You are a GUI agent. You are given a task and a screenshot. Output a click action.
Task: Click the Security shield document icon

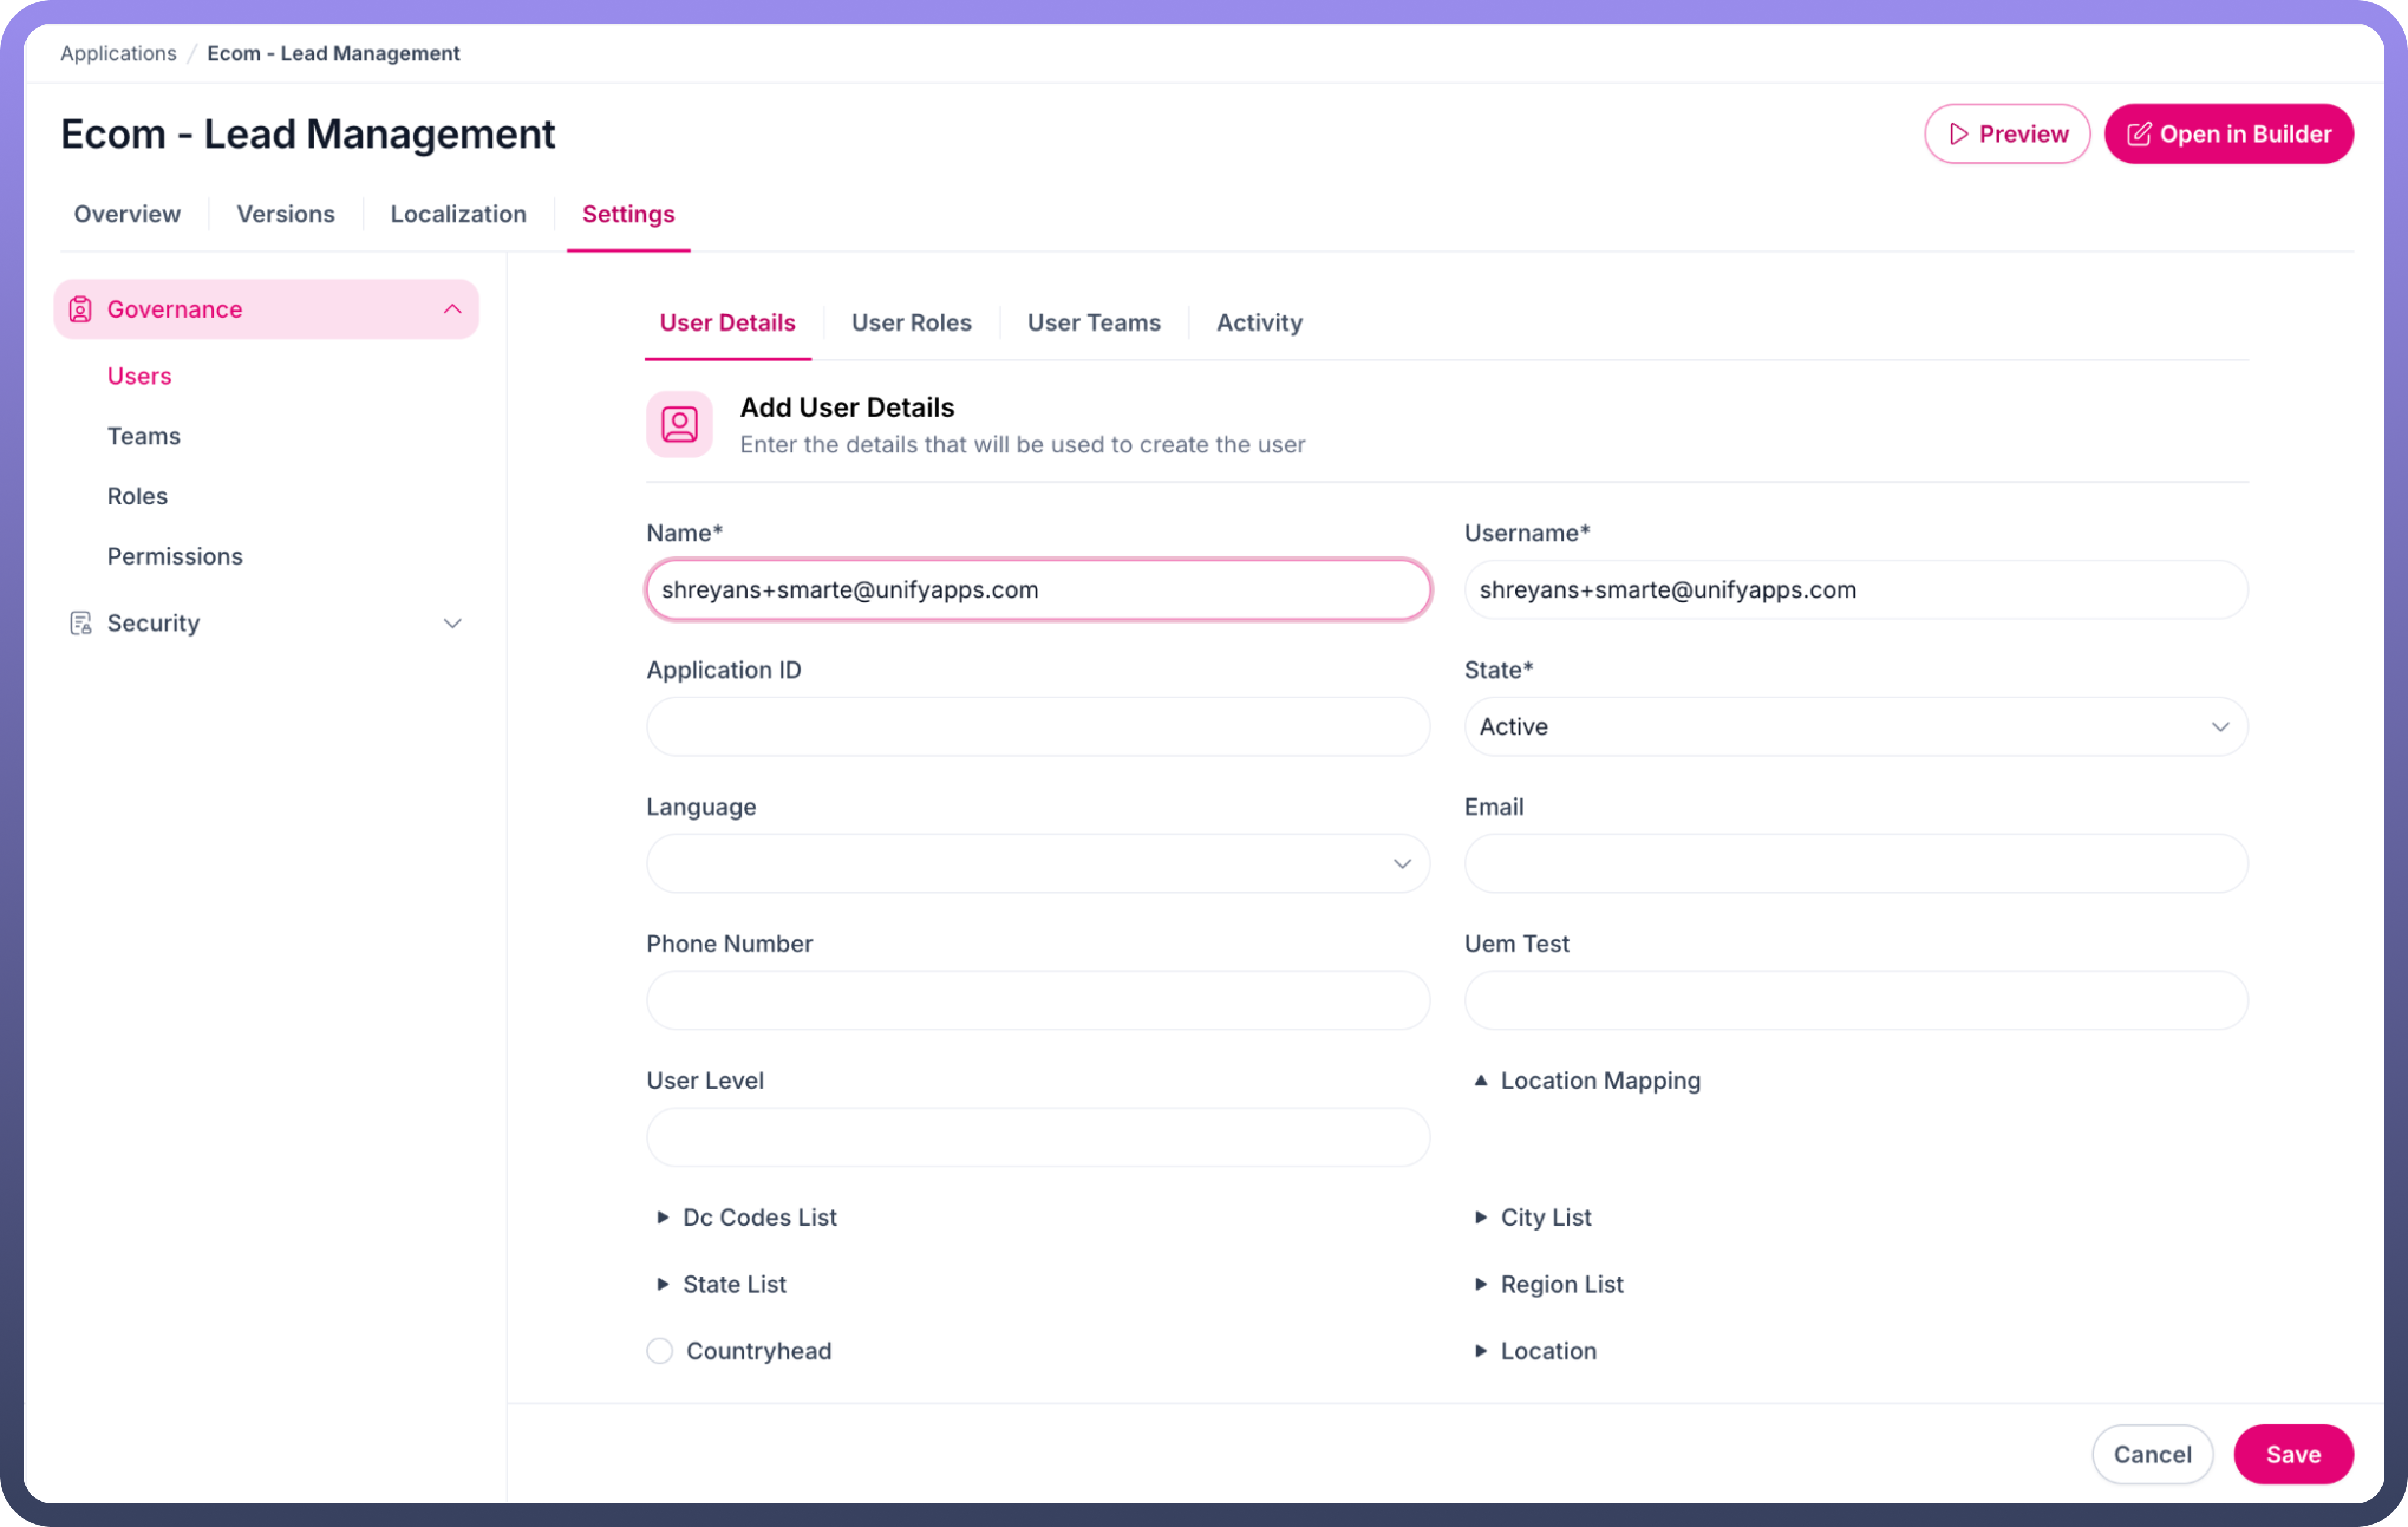[80, 623]
